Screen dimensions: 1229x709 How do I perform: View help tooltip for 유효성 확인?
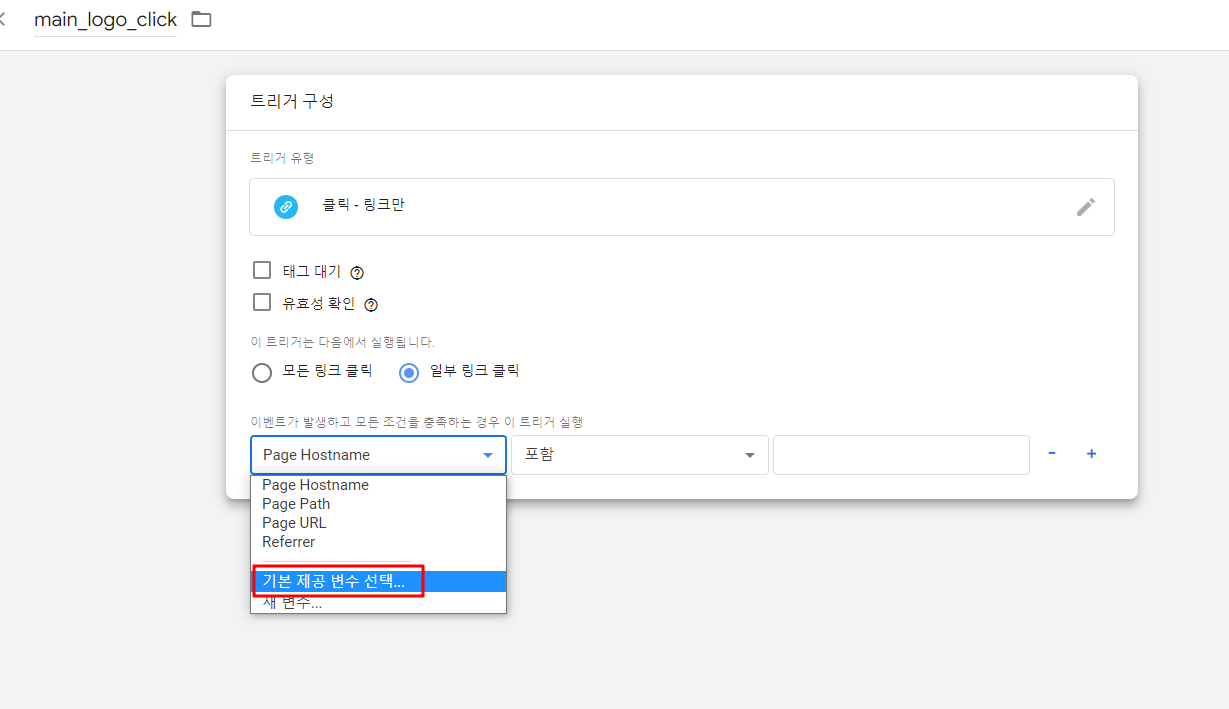(x=370, y=304)
